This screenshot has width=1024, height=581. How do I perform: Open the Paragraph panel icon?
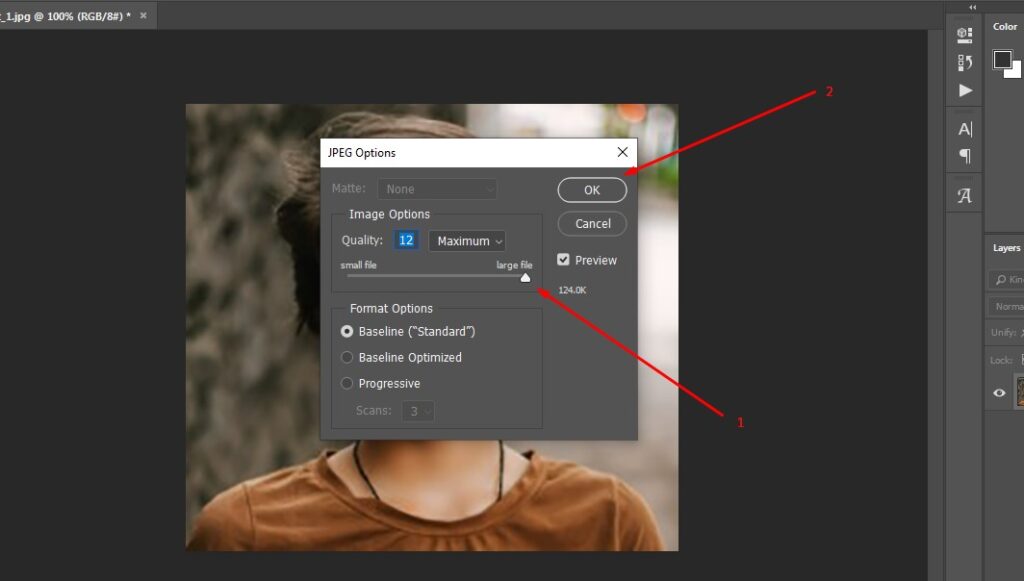(x=964, y=156)
